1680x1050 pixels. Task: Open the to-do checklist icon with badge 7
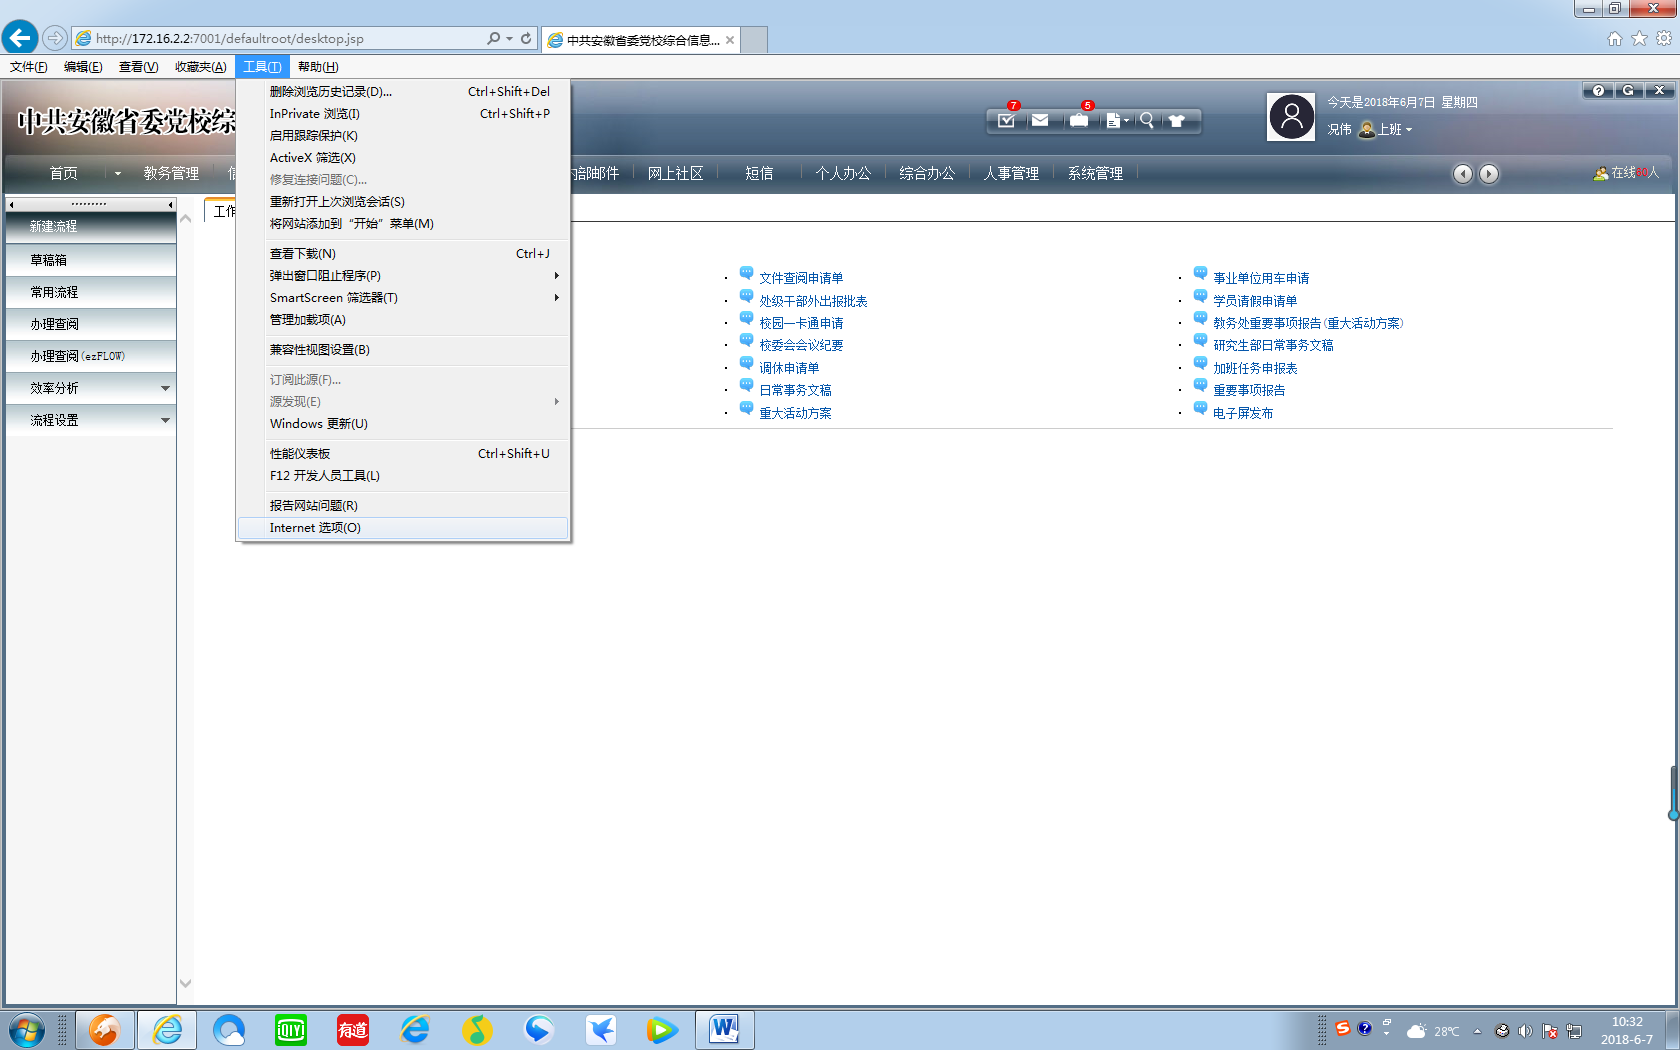[1006, 121]
